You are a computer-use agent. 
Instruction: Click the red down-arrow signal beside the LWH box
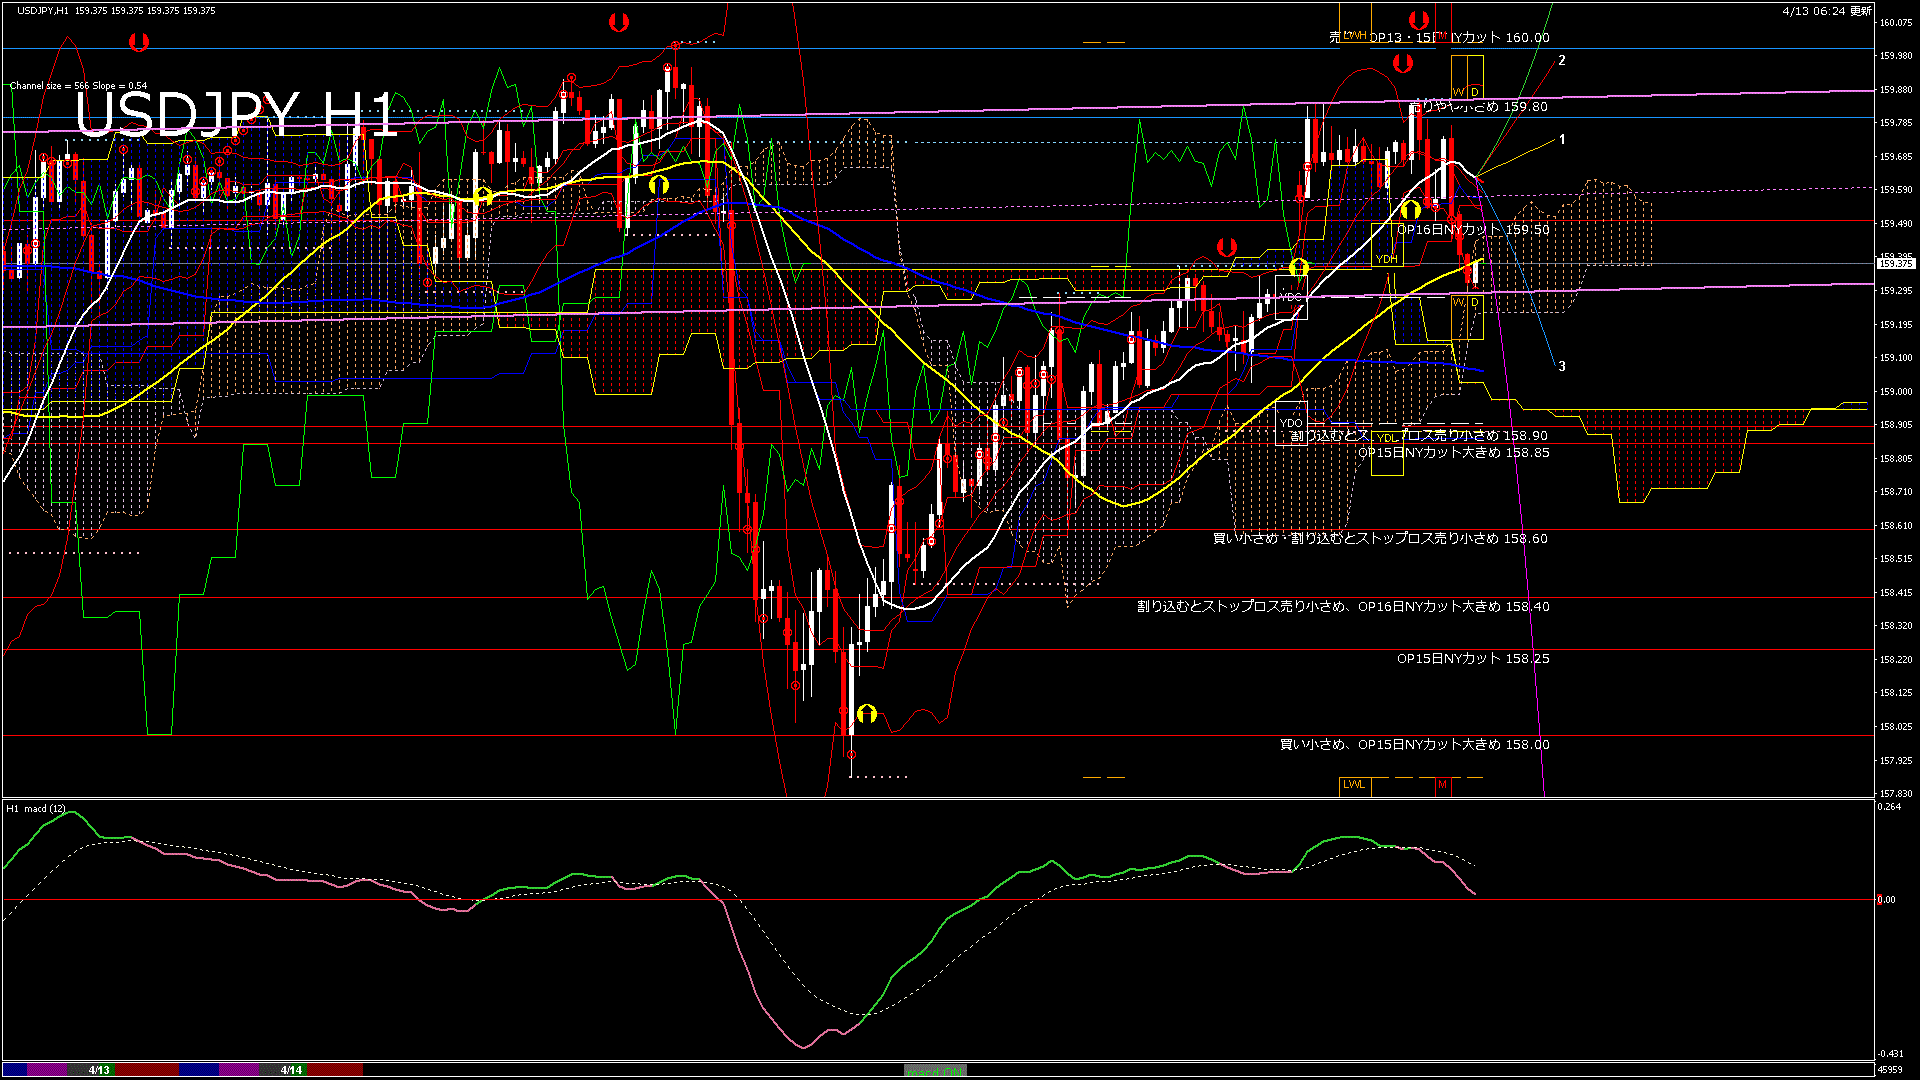tap(1418, 20)
